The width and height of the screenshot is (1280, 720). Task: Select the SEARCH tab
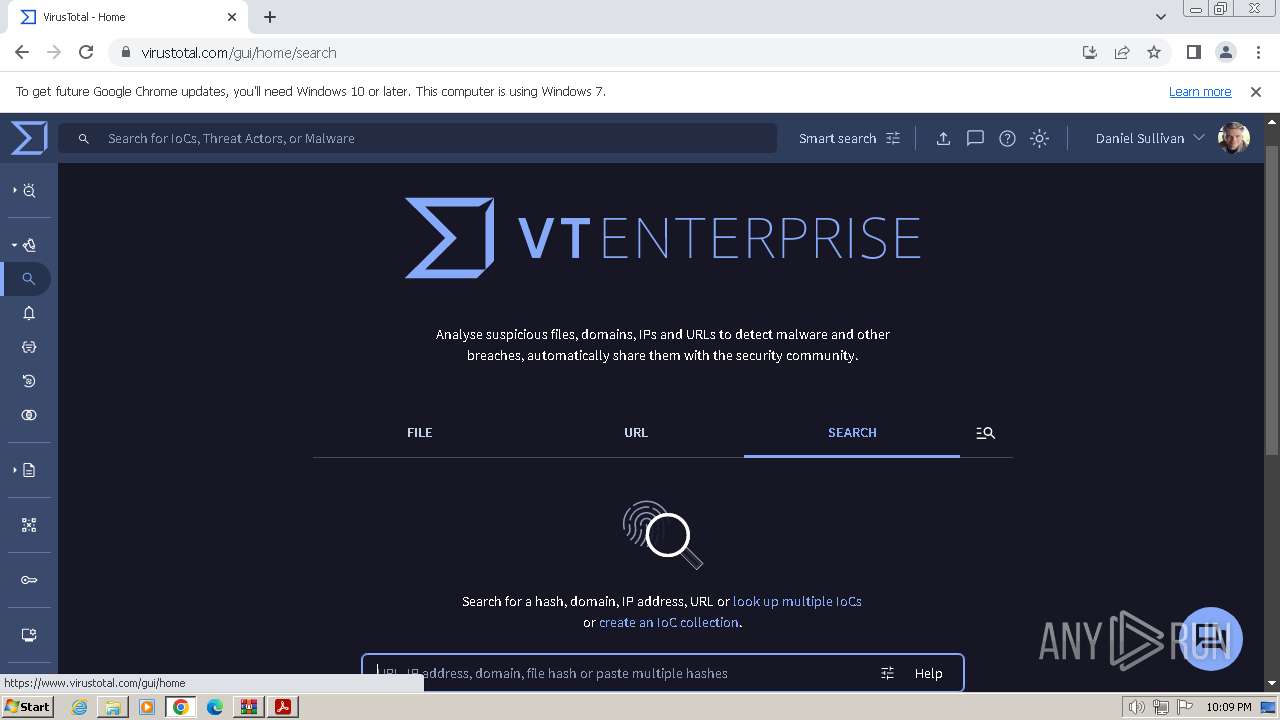[x=852, y=432]
